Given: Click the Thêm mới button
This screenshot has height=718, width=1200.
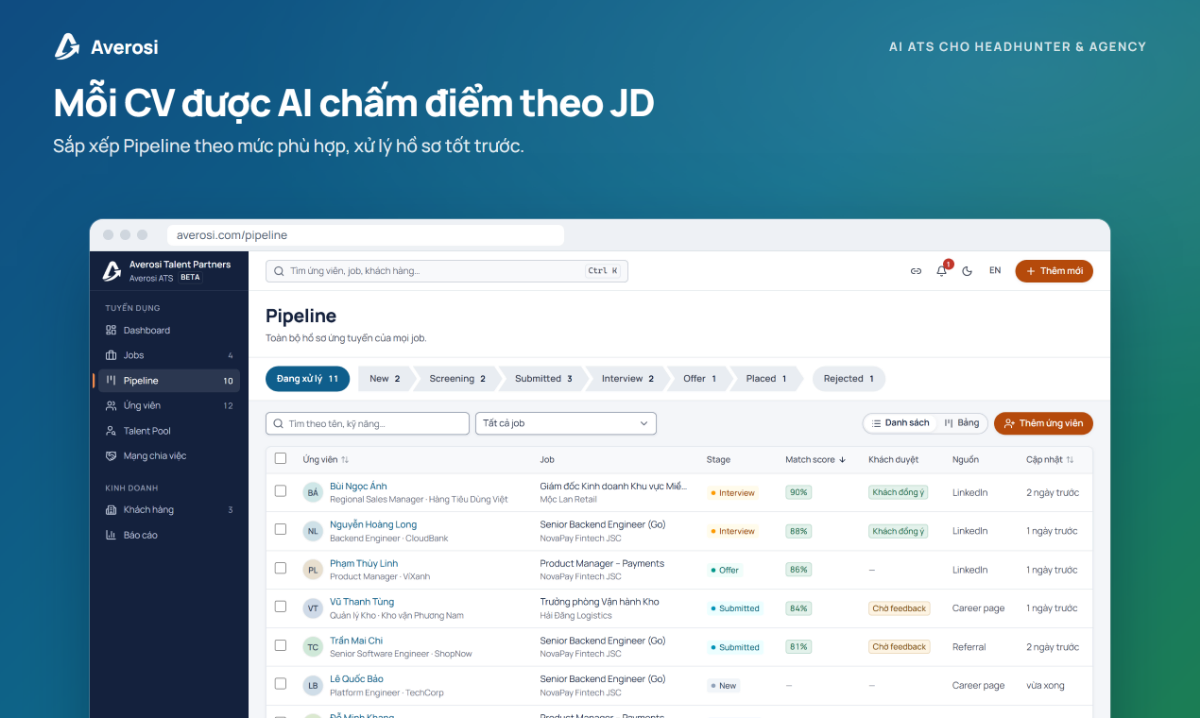Looking at the screenshot, I should (1054, 271).
